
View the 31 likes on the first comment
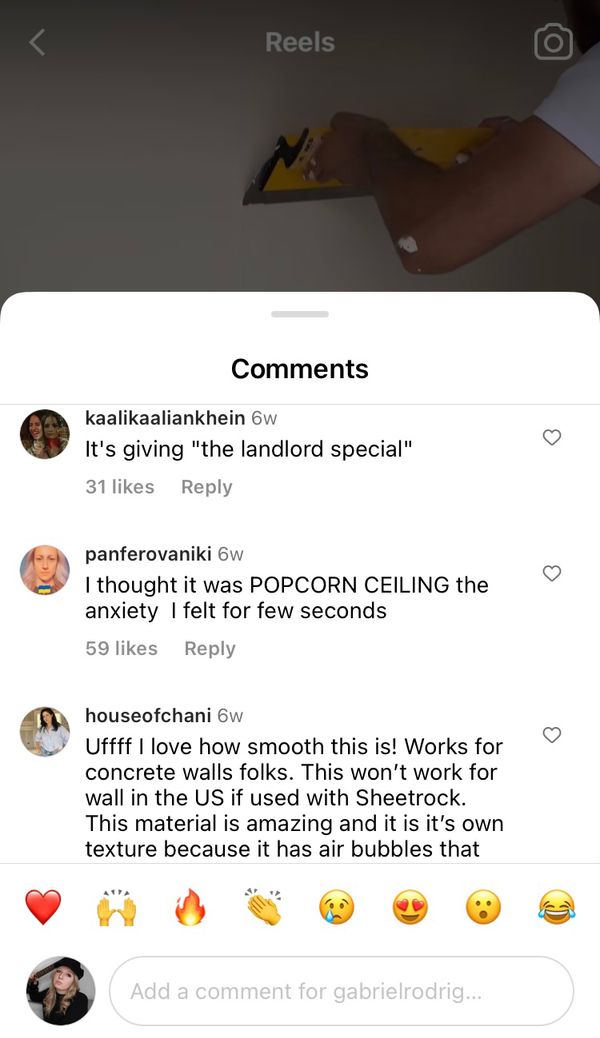(120, 487)
